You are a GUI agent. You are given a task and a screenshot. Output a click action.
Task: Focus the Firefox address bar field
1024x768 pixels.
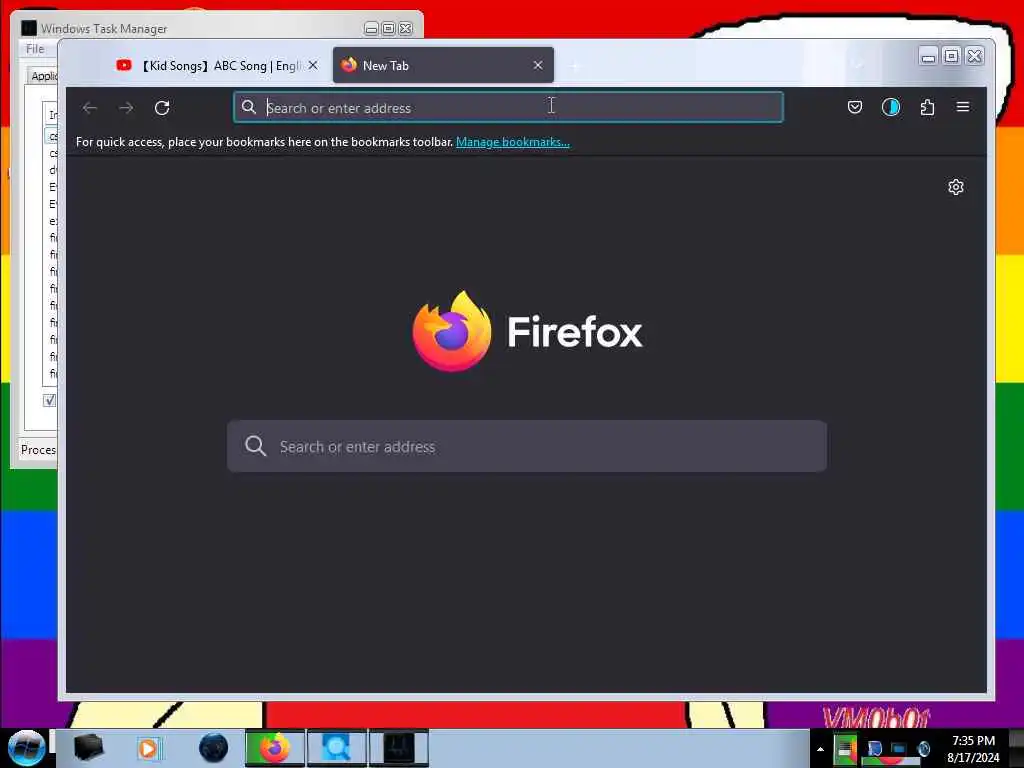[508, 107]
